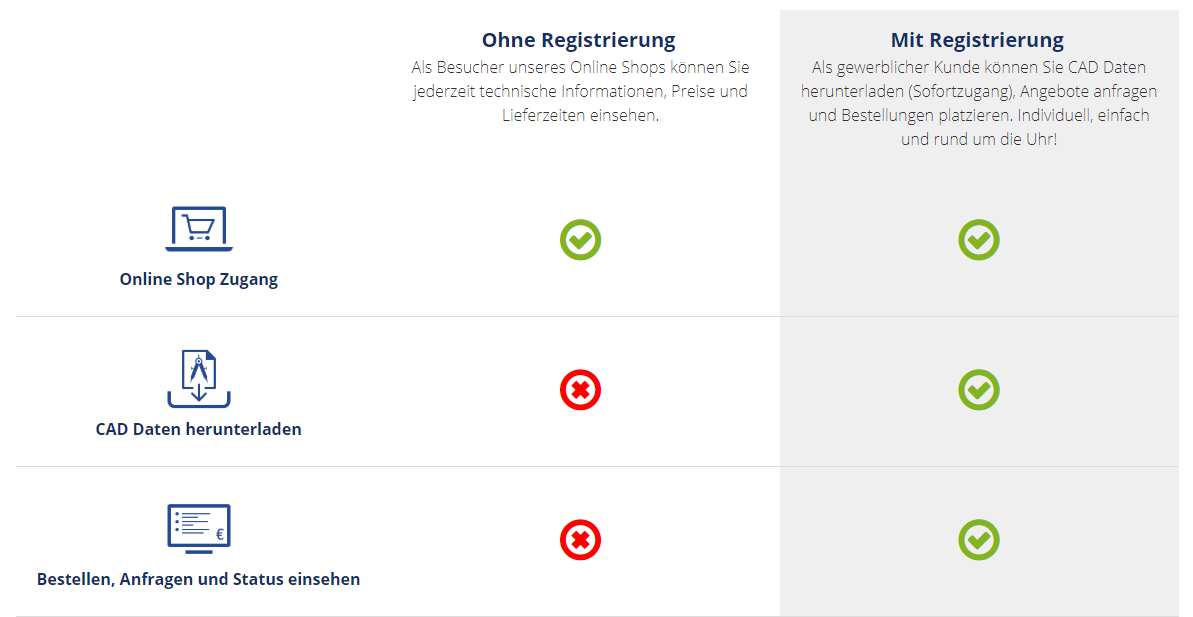Click the word Lieferzeiten in visitor description

[548, 115]
